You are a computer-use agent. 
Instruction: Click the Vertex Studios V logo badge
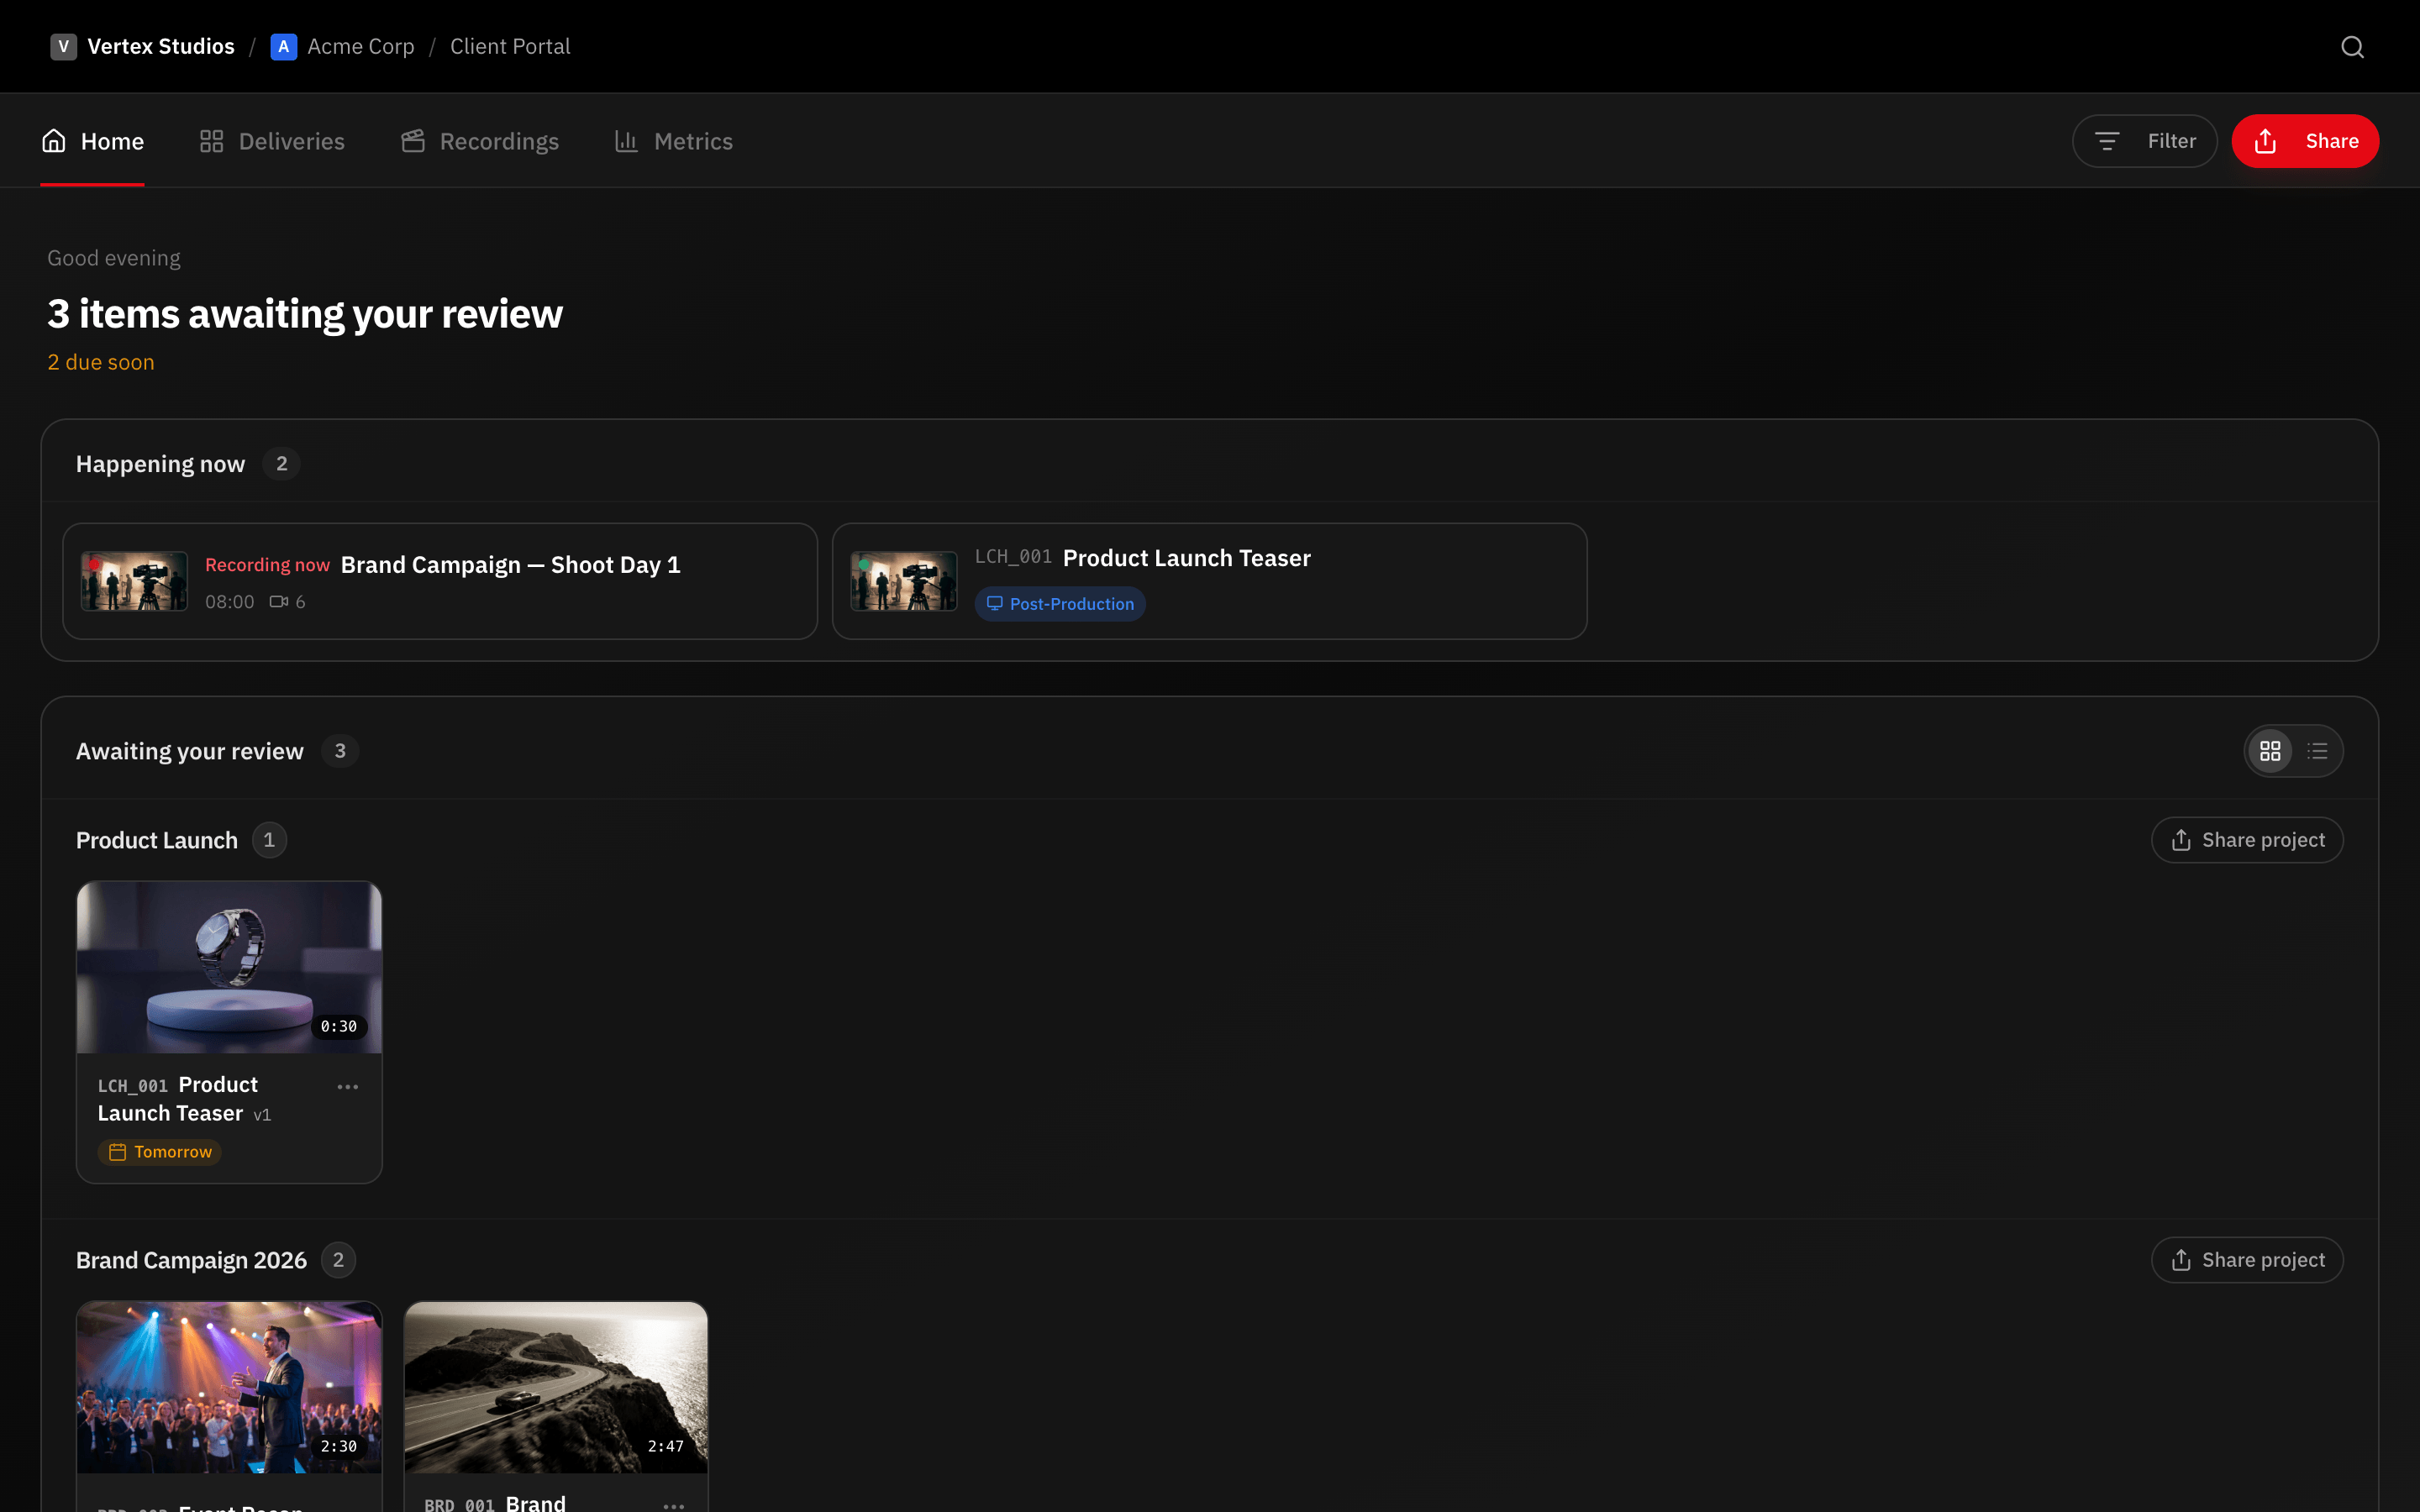point(64,47)
